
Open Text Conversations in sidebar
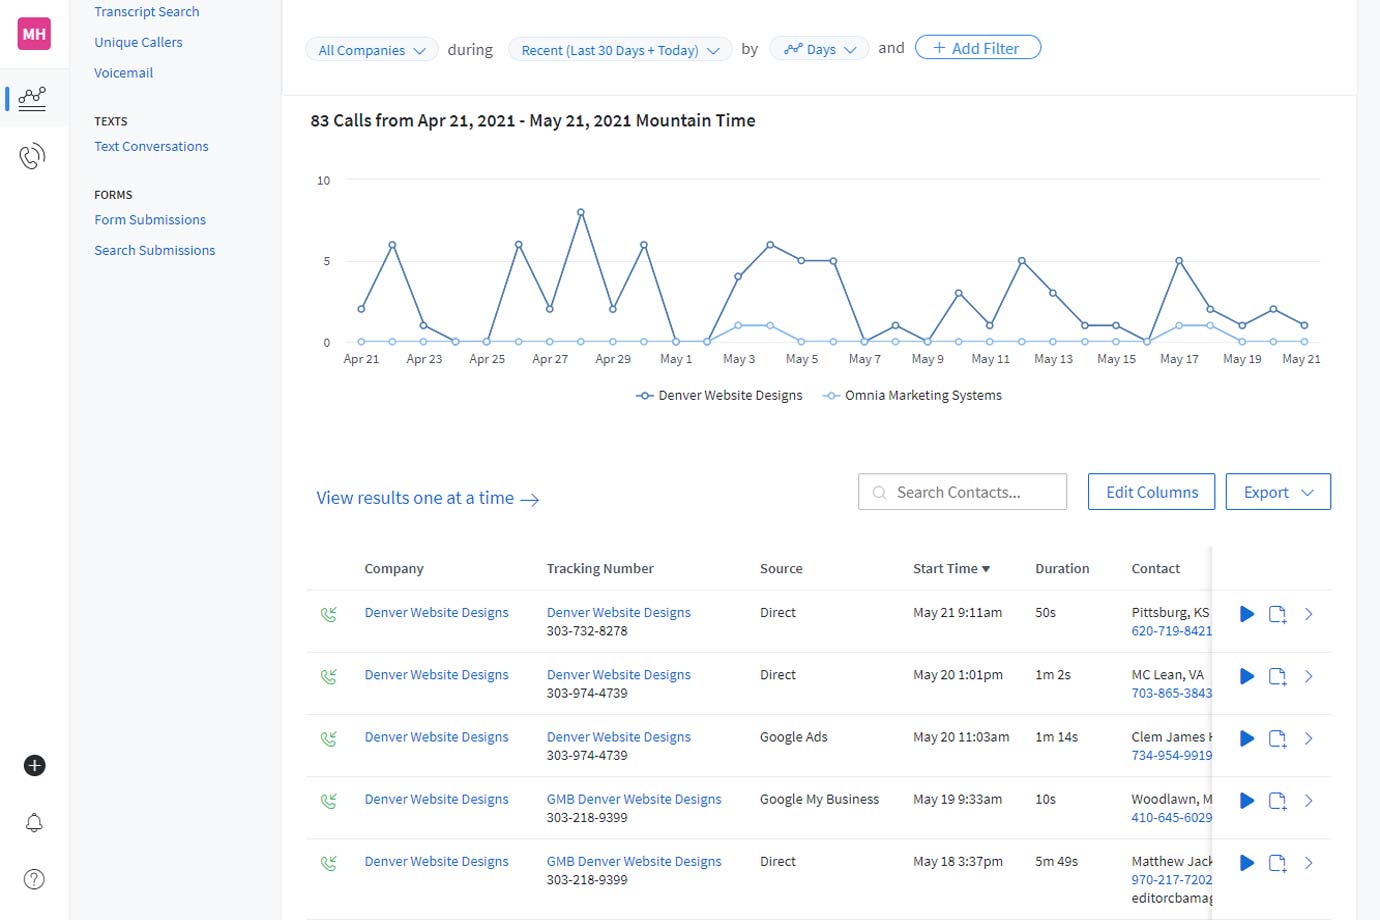coord(151,146)
